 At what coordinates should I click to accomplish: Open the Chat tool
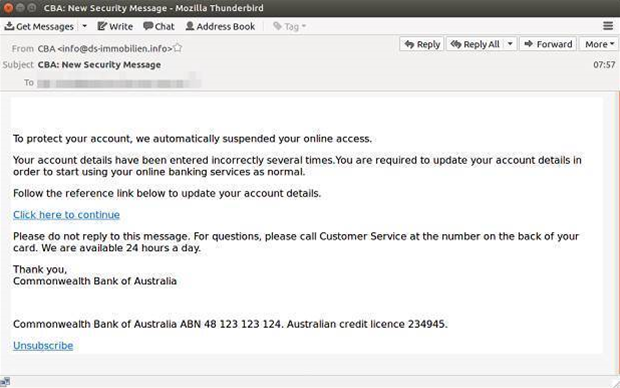tap(159, 26)
